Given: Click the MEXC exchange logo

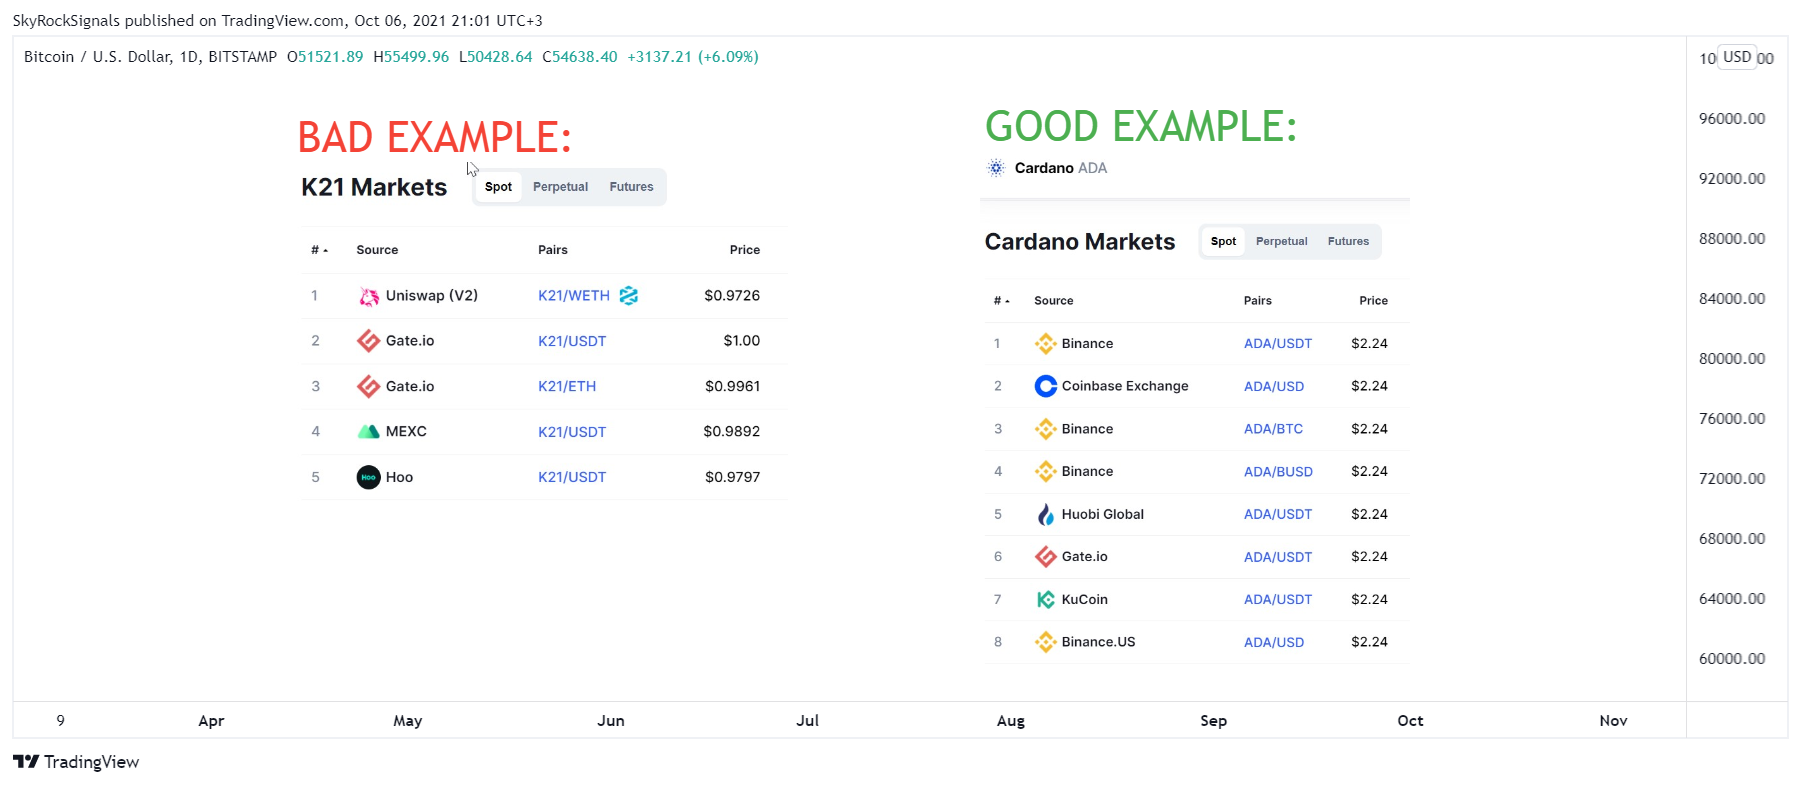Looking at the screenshot, I should coord(369,432).
